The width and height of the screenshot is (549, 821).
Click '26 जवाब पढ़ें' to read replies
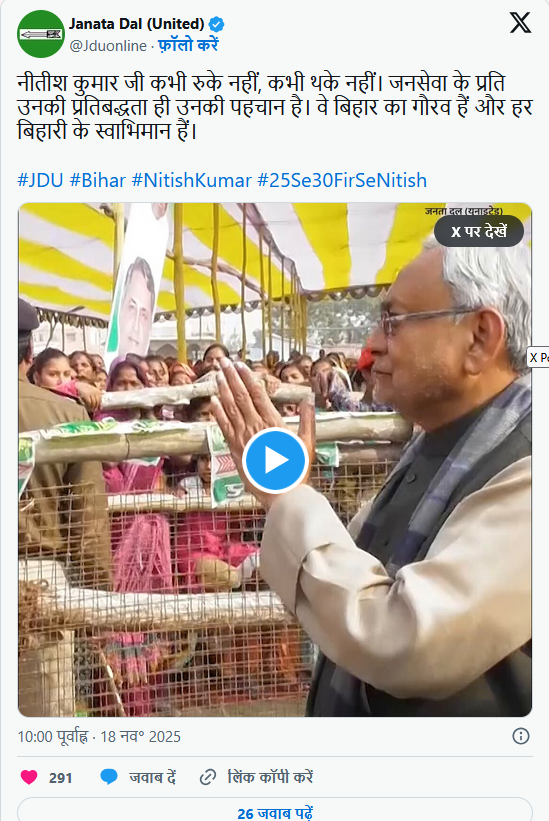pyautogui.click(x=275, y=811)
